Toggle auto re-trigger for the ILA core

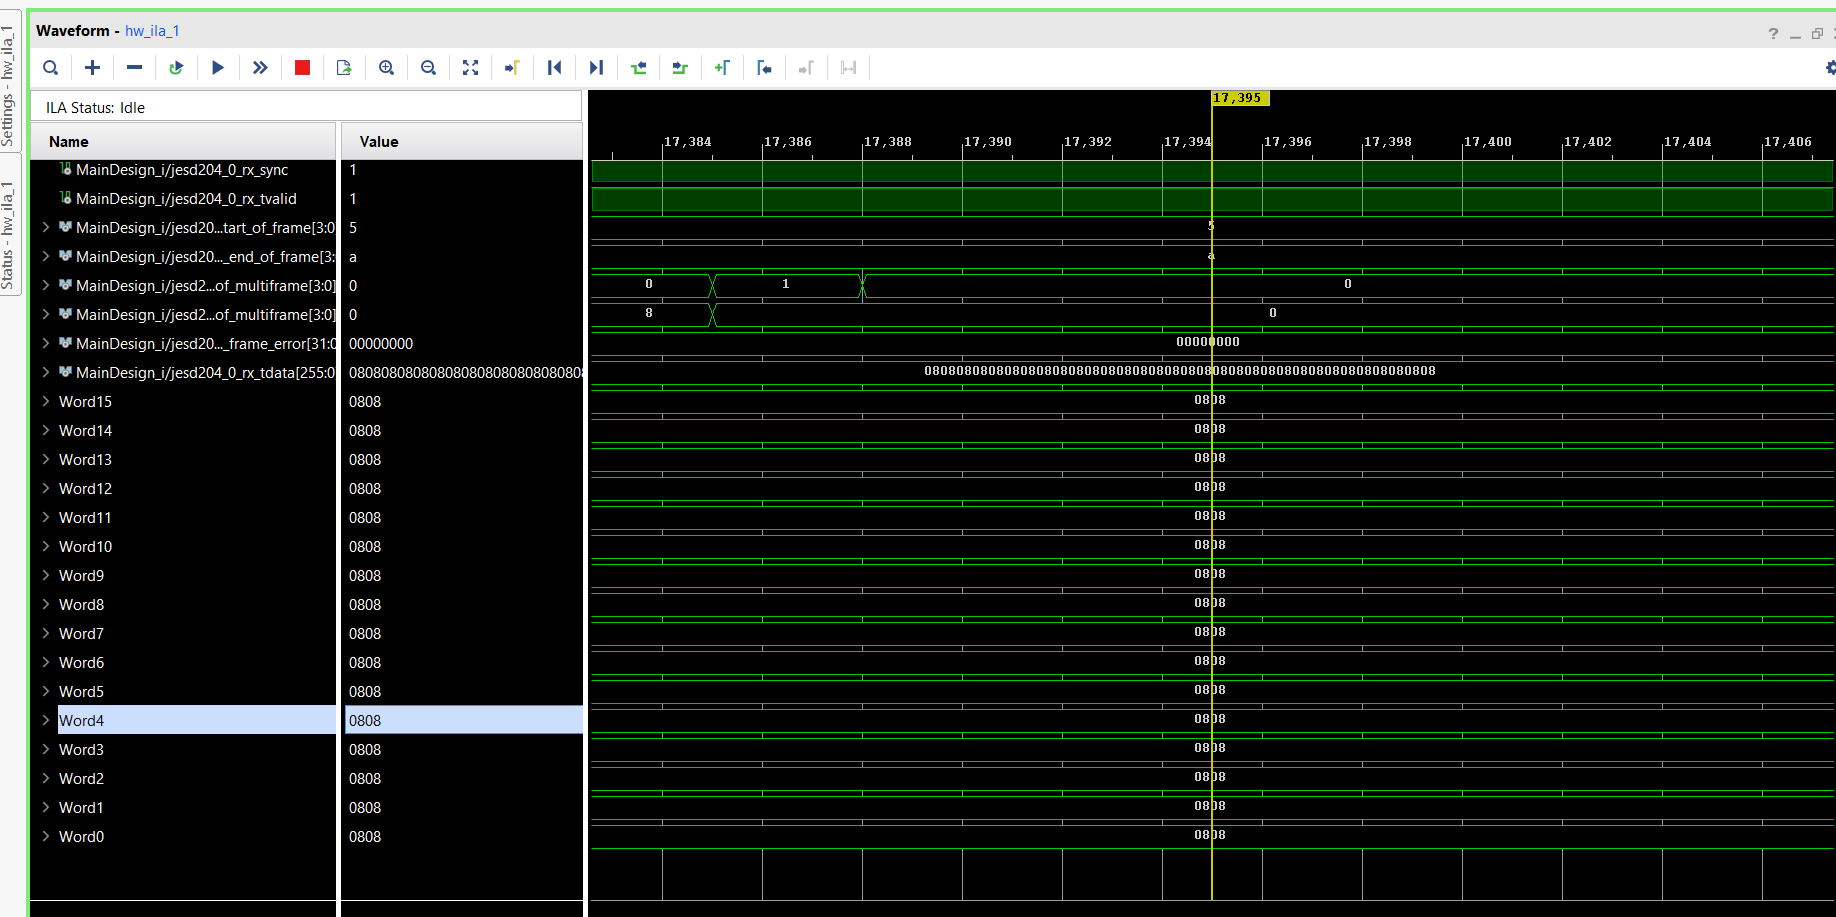pyautogui.click(x=176, y=68)
